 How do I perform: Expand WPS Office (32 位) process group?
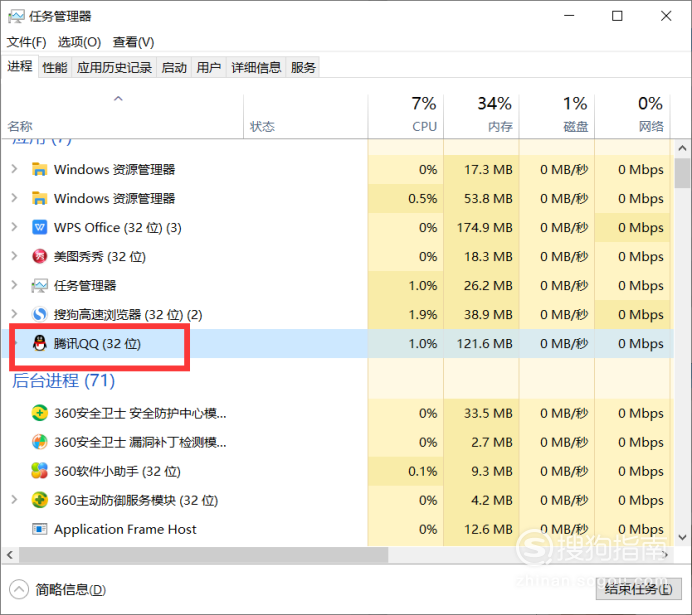tap(14, 227)
